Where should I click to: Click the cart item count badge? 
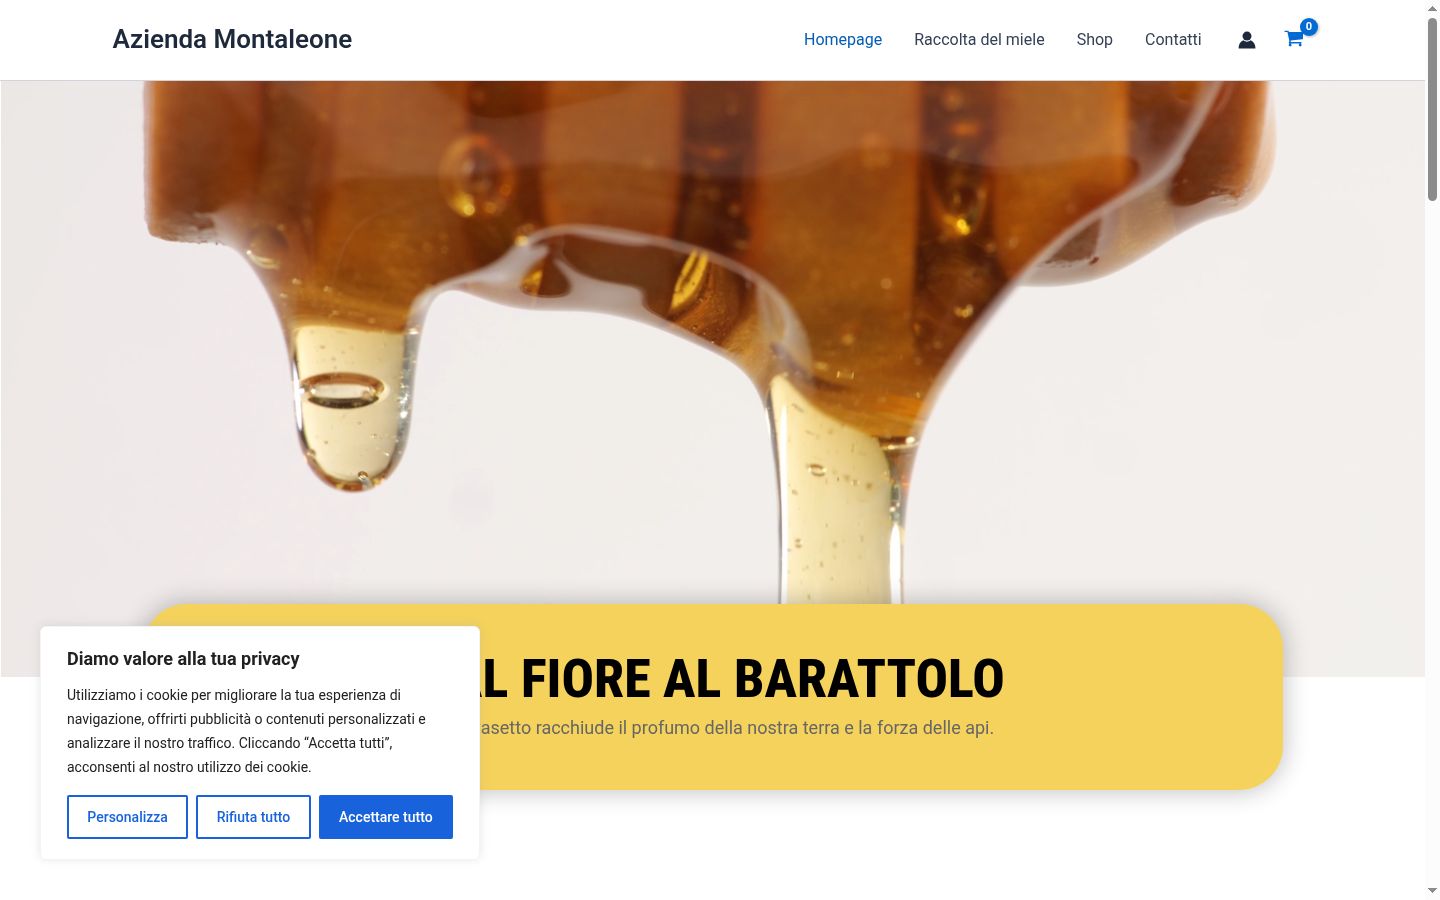[x=1308, y=27]
